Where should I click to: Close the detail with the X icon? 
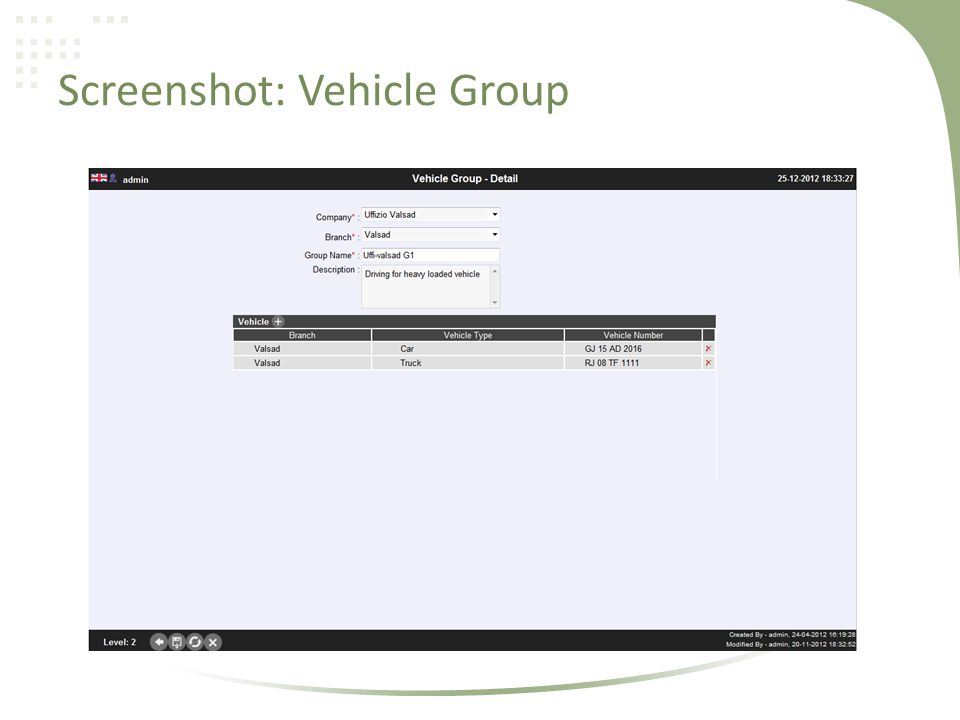point(212,642)
